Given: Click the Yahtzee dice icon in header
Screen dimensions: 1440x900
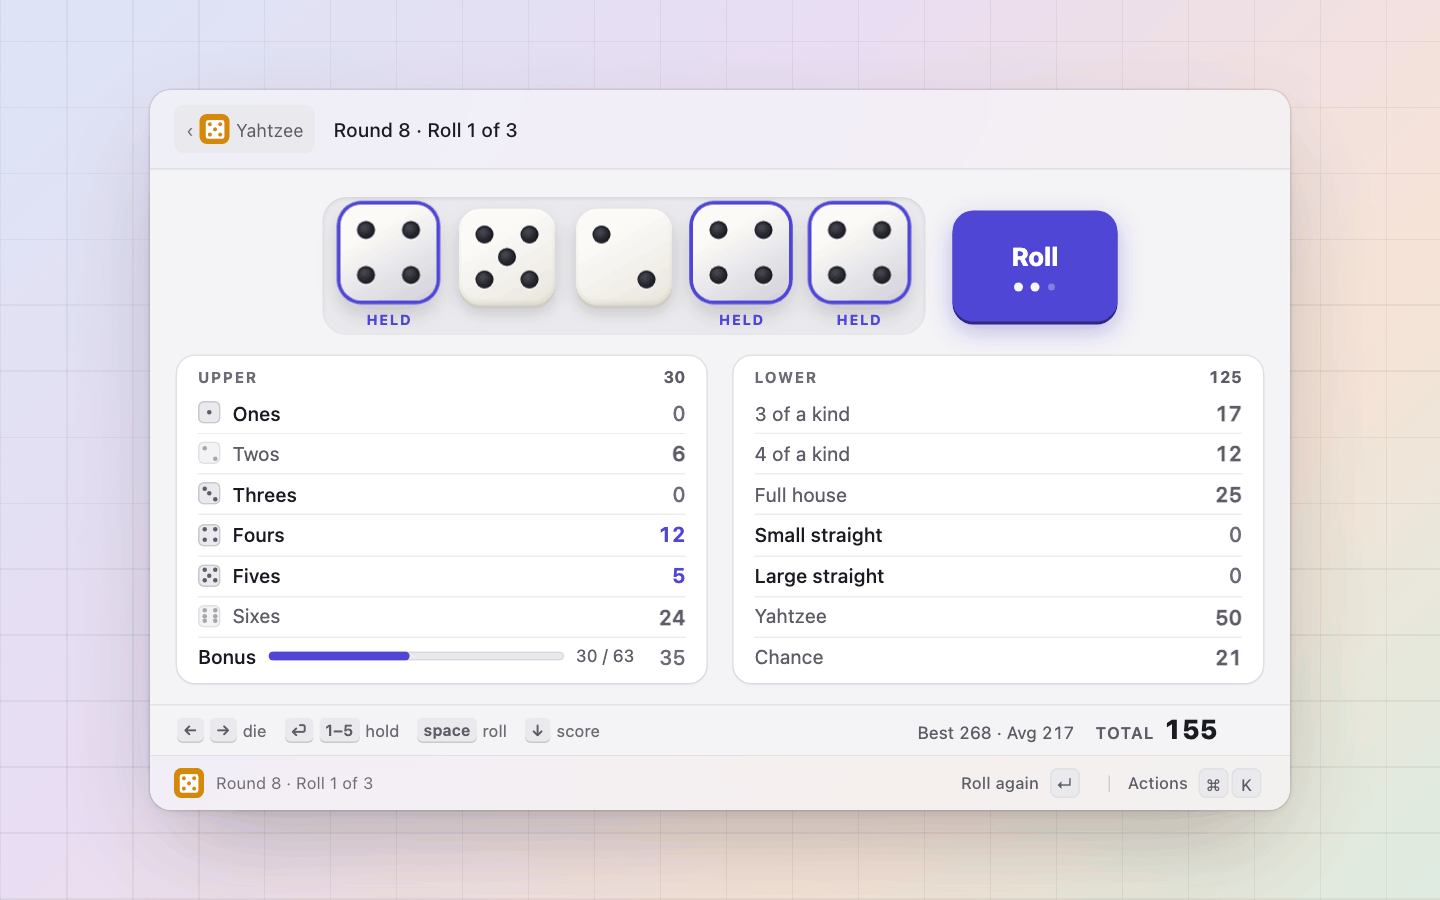Looking at the screenshot, I should [x=214, y=129].
